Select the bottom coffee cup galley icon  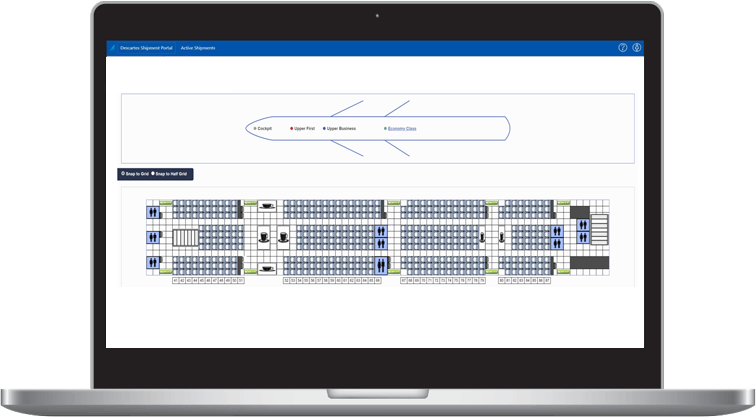click(267, 270)
